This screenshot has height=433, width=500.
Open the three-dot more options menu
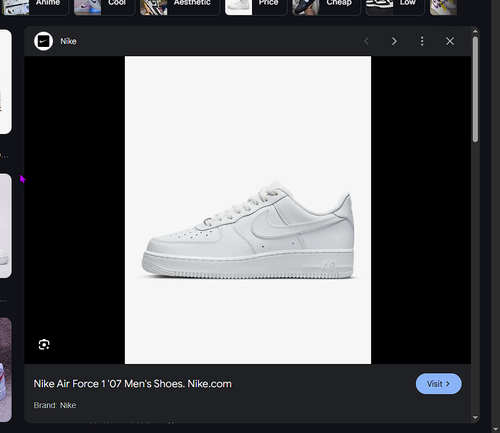coord(422,41)
